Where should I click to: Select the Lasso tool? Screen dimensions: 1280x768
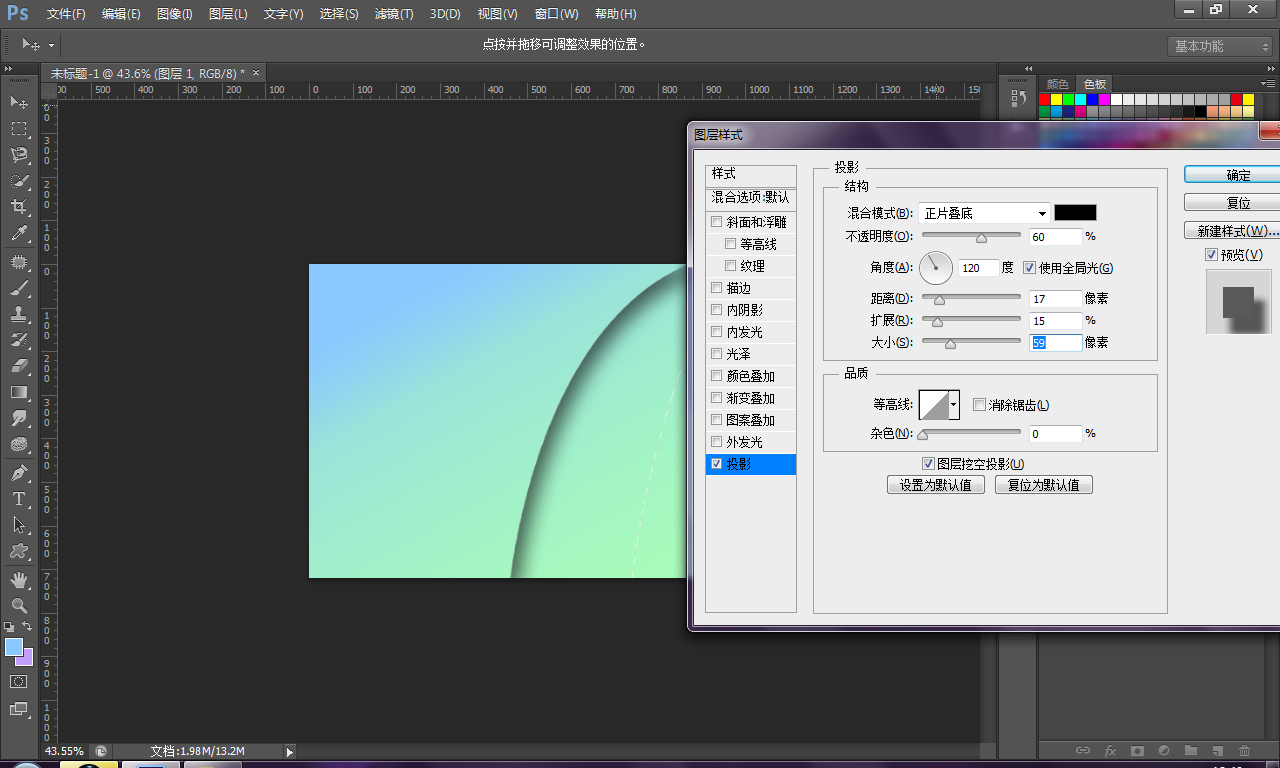tap(19, 155)
